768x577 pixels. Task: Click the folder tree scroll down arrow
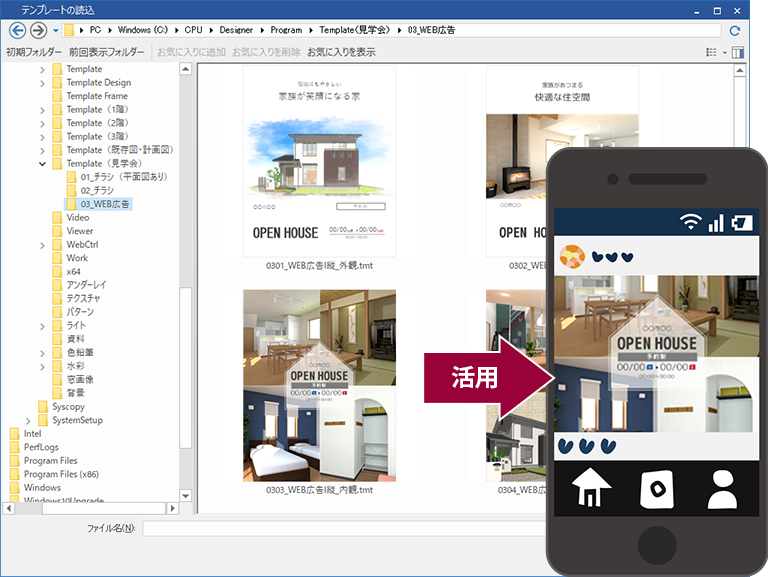pos(186,496)
